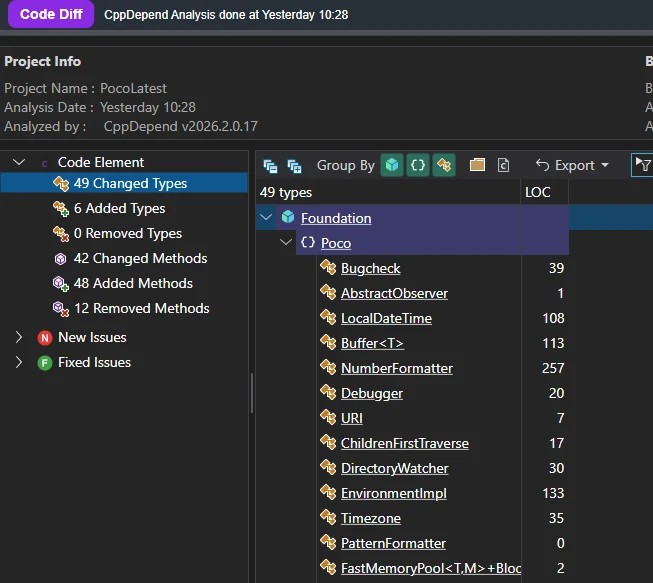This screenshot has width=653, height=583.
Task: Click the collapse all icon in toolbar
Action: (271, 166)
